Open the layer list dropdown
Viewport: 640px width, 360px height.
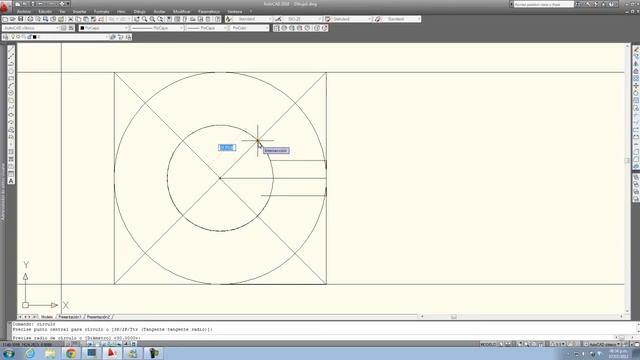click(x=59, y=37)
